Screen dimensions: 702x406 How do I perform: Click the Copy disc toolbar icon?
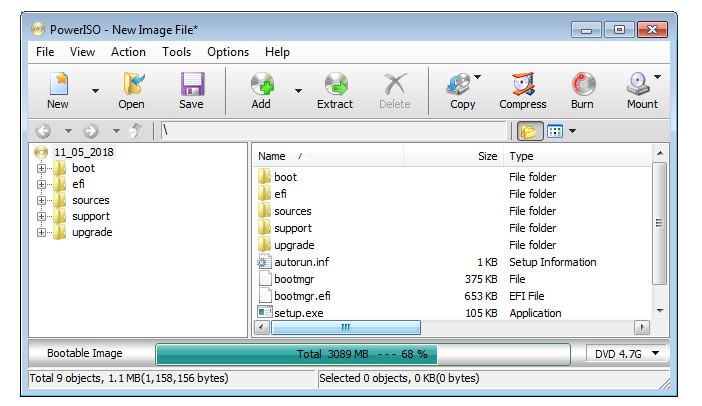click(x=458, y=84)
